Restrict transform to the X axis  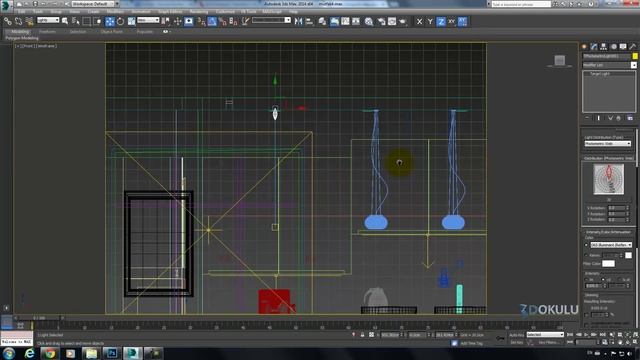419,21
